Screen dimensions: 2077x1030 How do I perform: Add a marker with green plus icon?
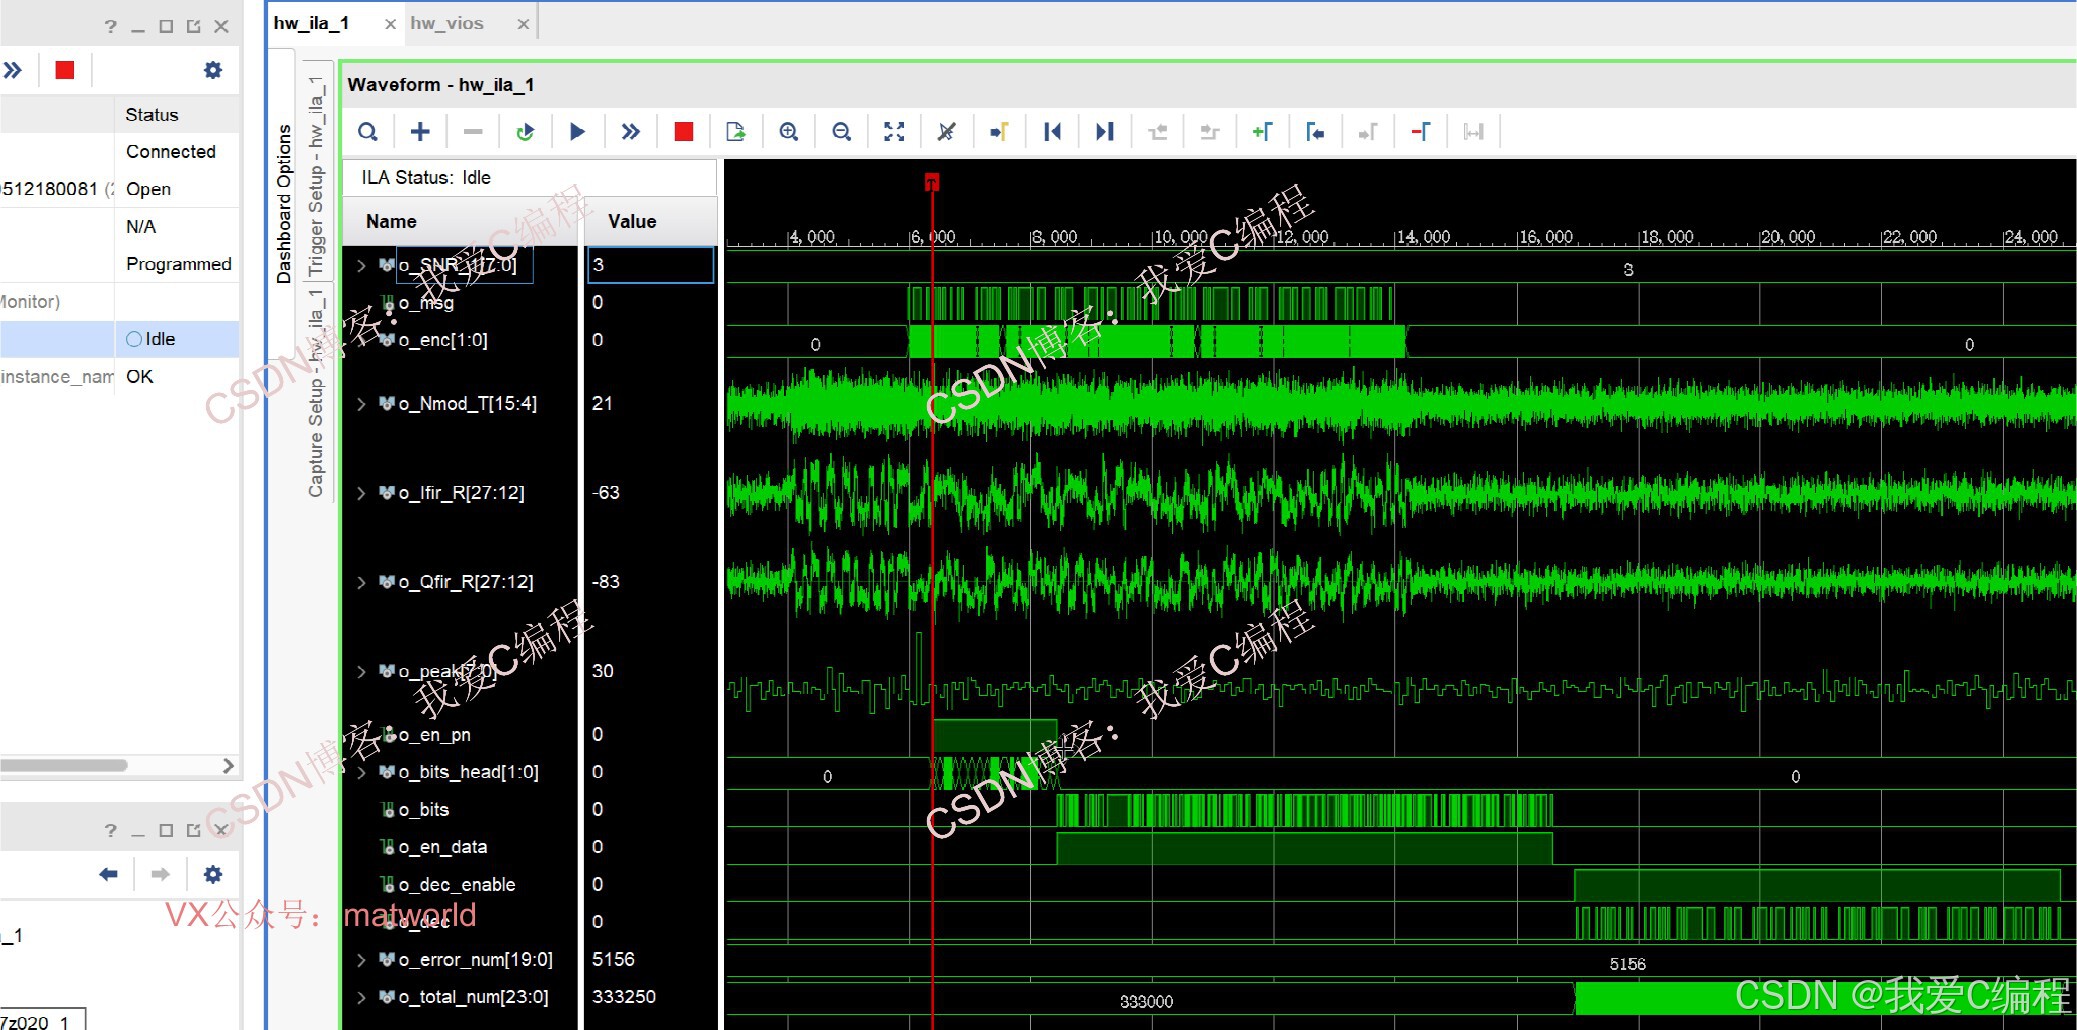tap(1262, 132)
